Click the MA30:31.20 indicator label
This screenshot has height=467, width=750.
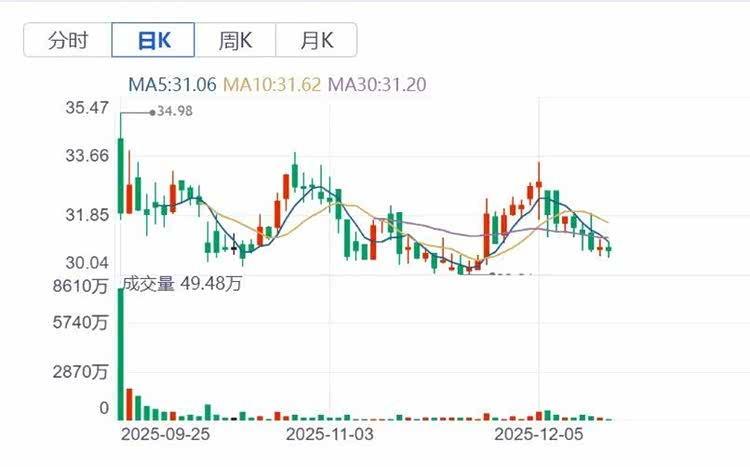tap(377, 85)
